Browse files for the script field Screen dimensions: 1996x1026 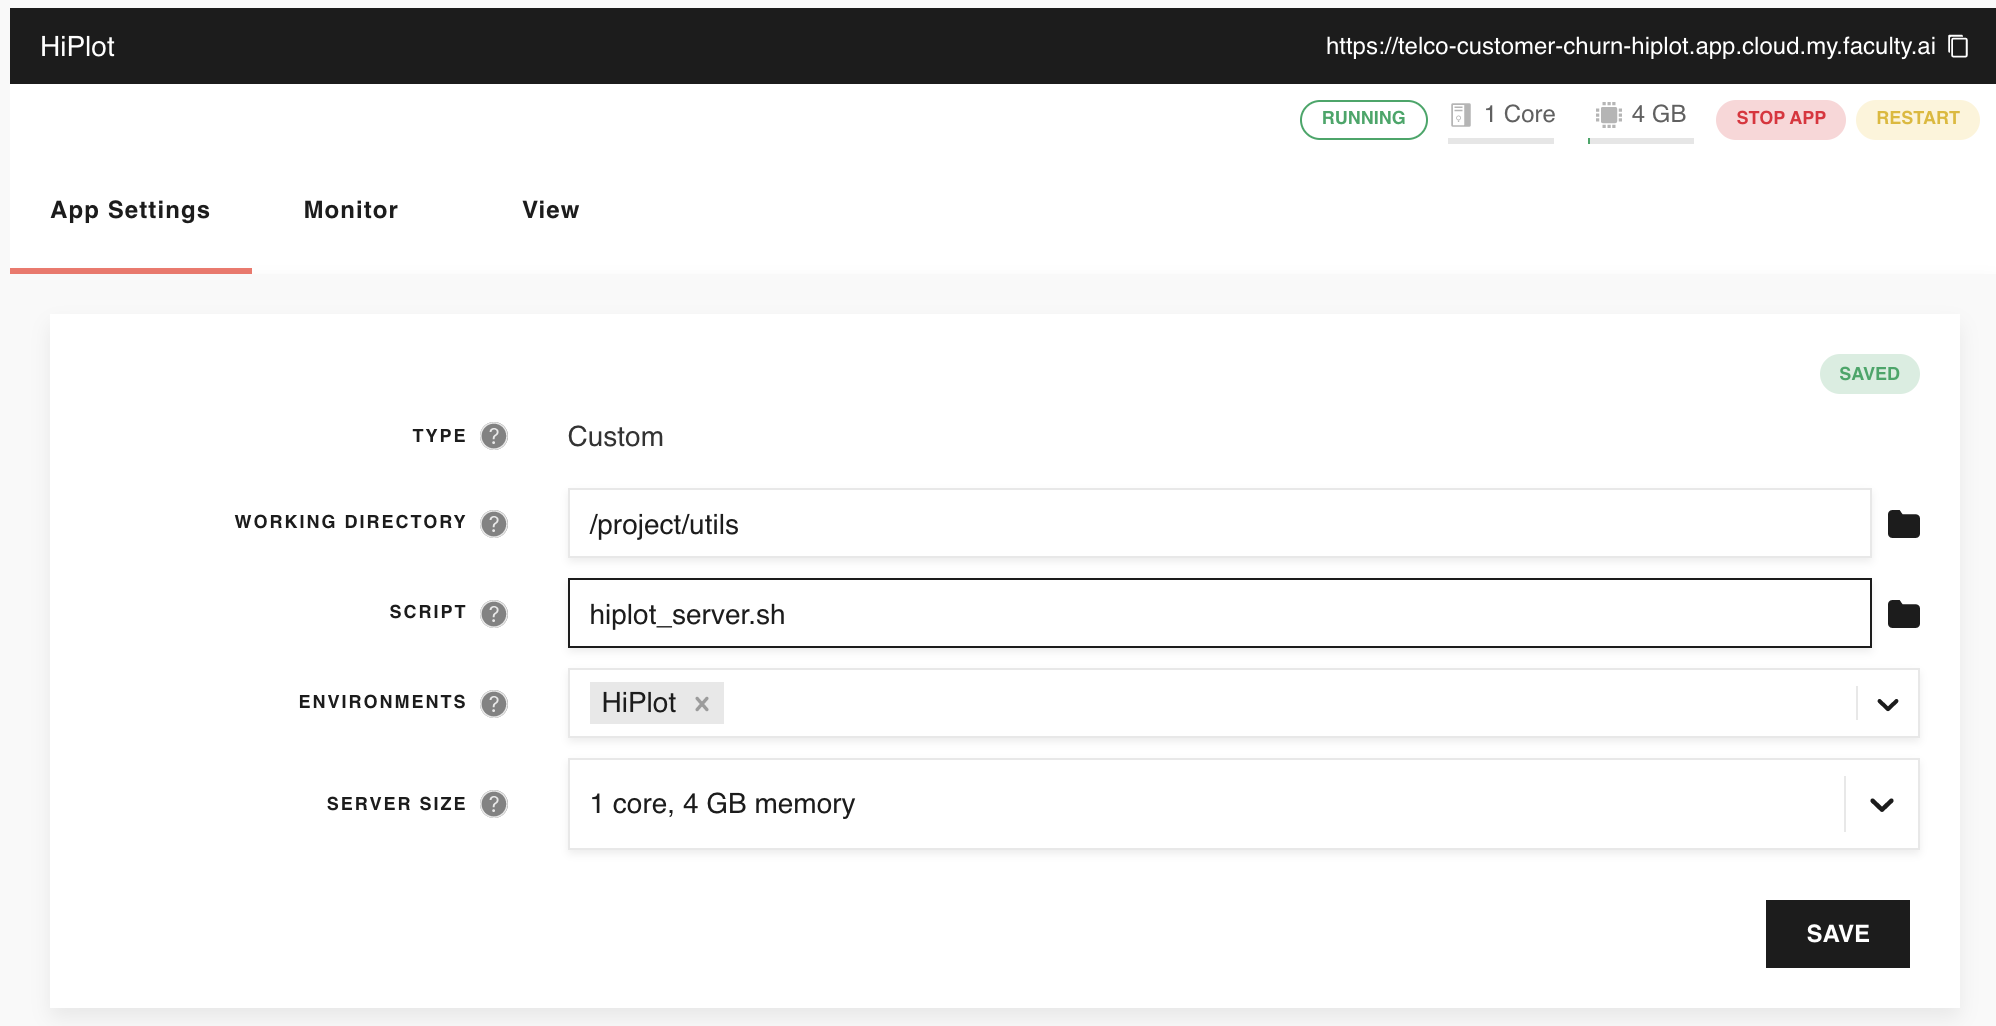click(1903, 614)
